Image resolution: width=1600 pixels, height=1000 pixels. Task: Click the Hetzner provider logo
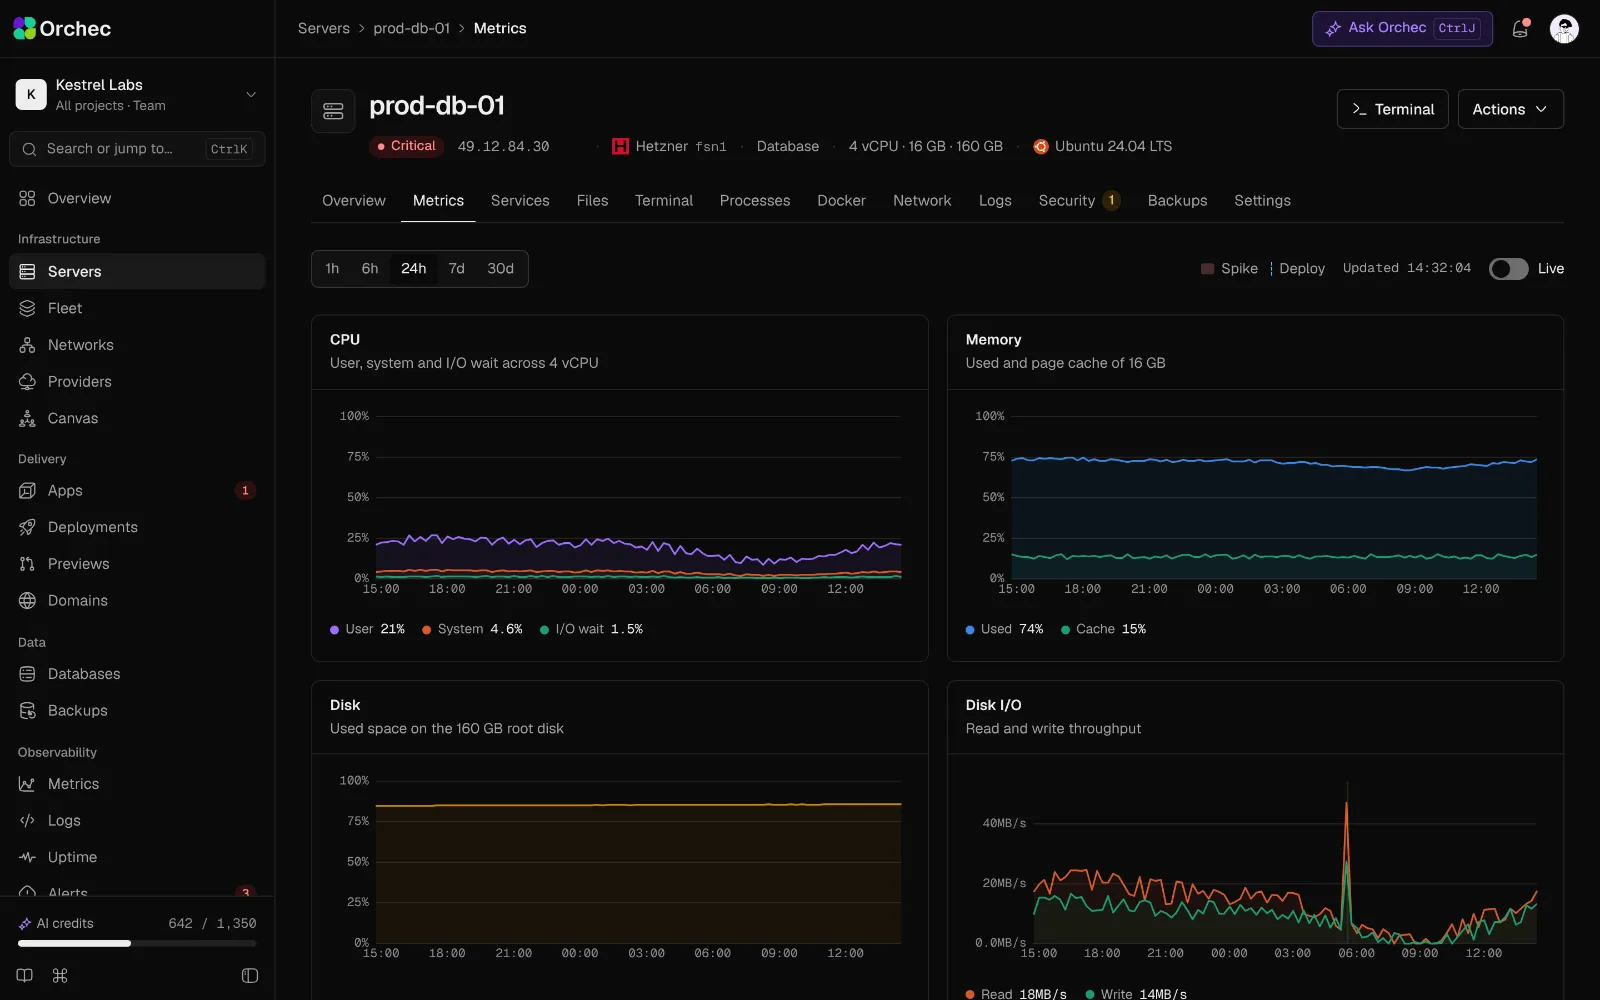click(x=620, y=146)
